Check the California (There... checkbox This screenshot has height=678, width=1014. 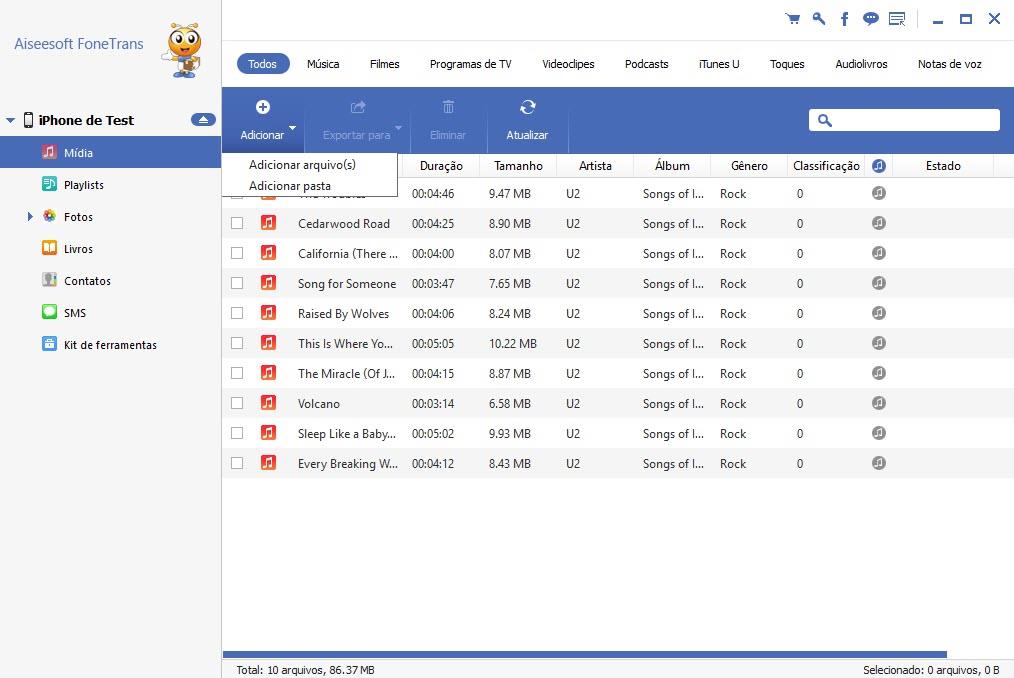coord(237,254)
